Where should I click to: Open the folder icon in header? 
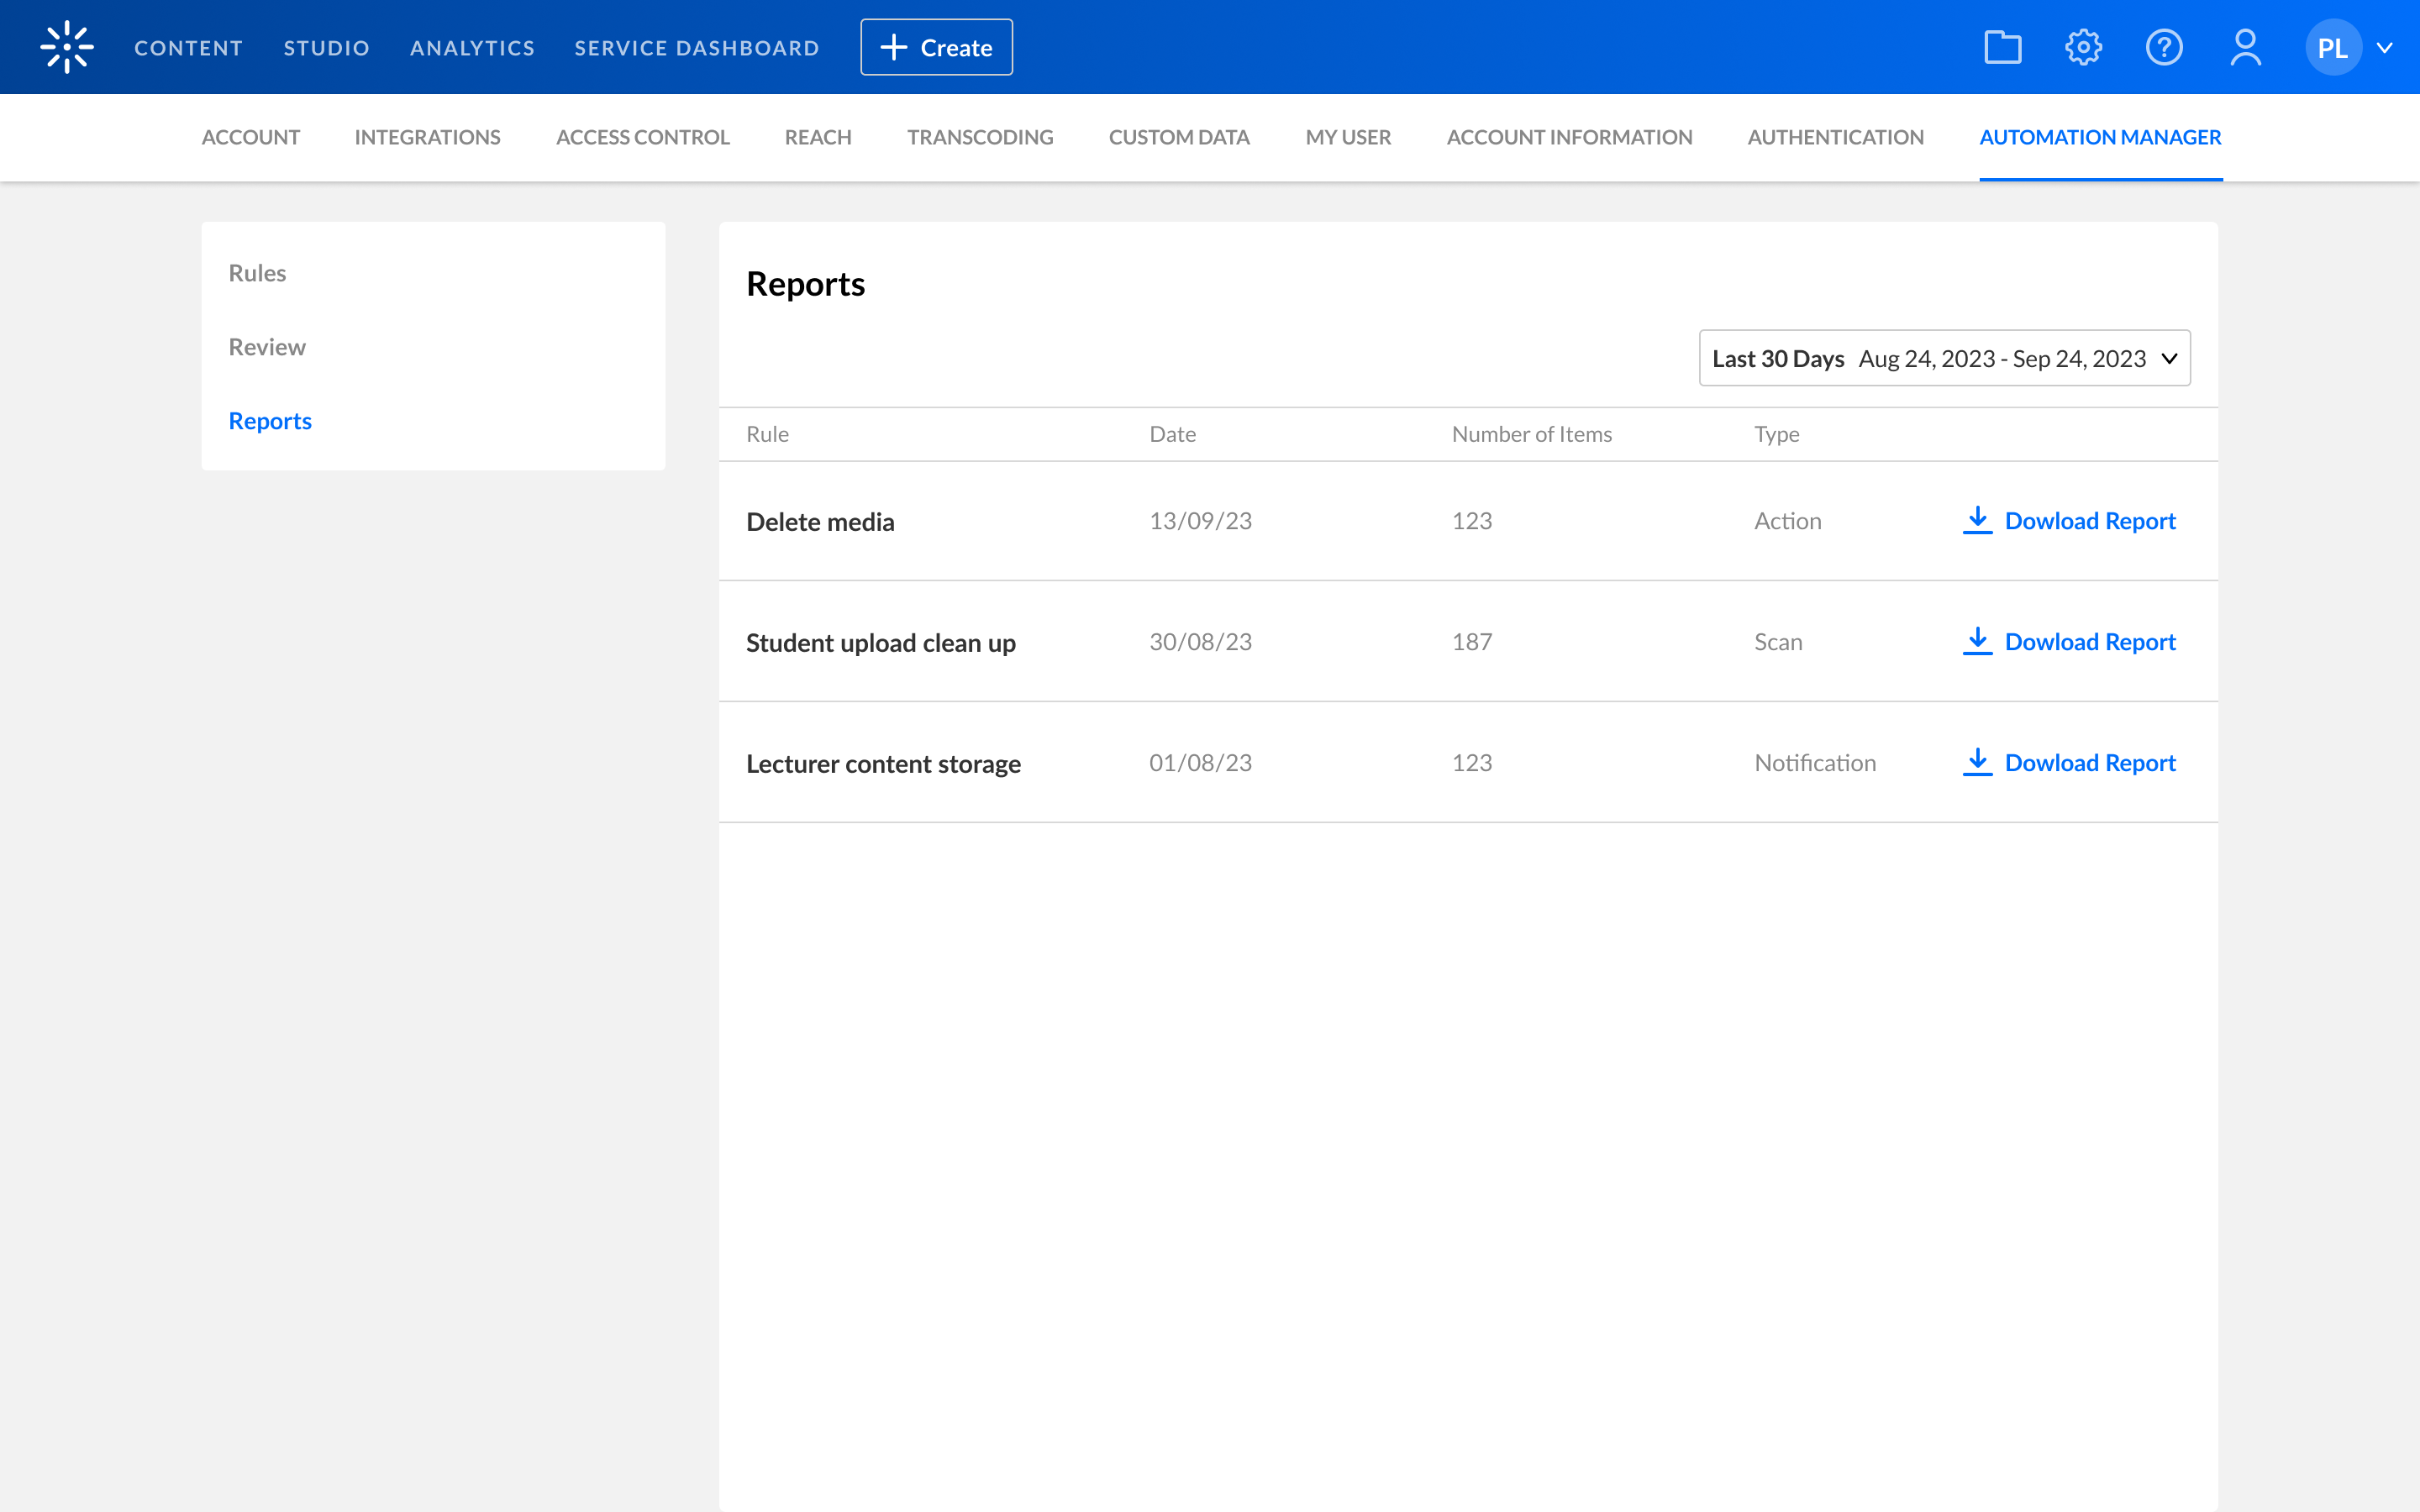(2002, 47)
